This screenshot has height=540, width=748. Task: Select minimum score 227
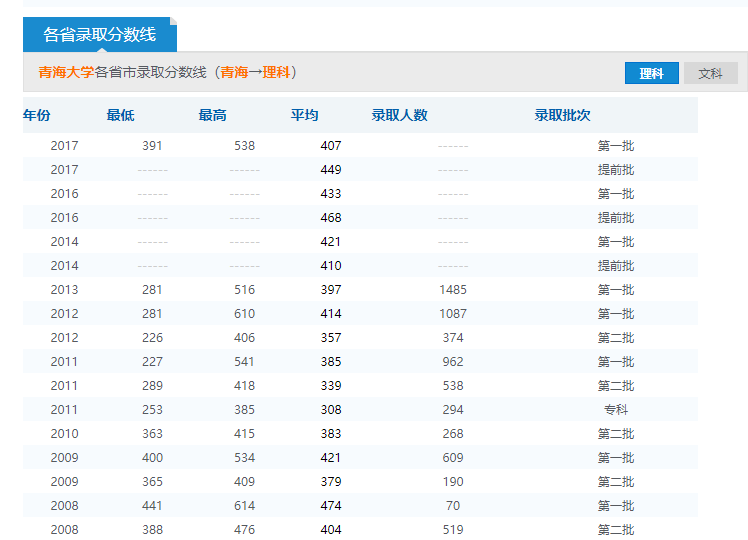pyautogui.click(x=152, y=362)
